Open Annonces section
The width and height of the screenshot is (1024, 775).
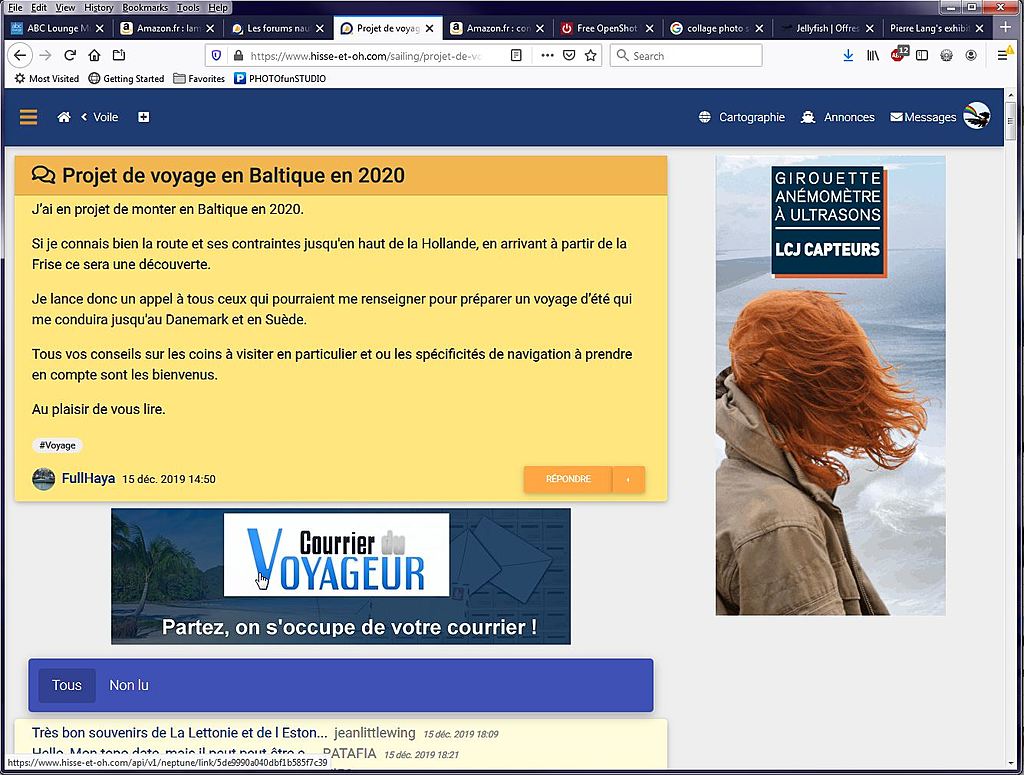click(x=838, y=117)
